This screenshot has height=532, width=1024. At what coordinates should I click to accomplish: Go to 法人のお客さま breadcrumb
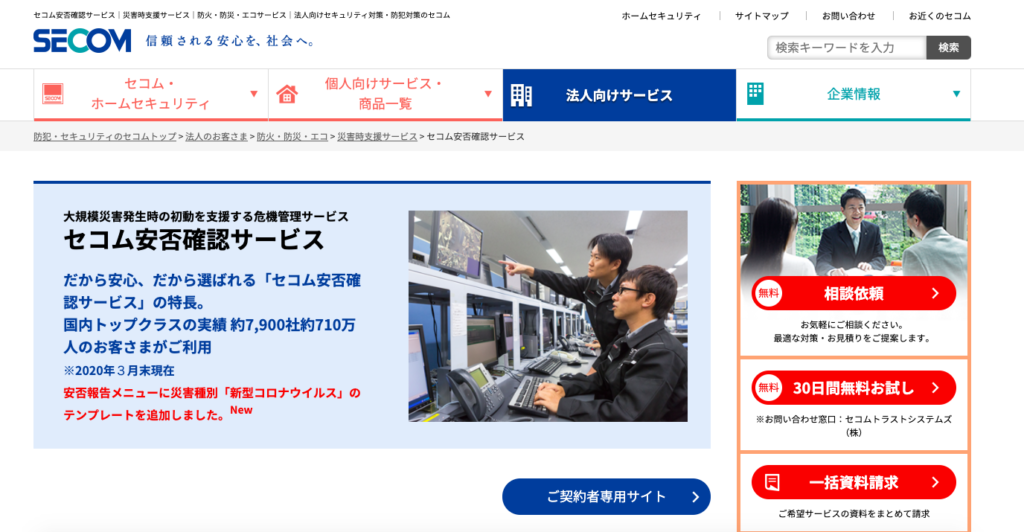pyautogui.click(x=216, y=136)
